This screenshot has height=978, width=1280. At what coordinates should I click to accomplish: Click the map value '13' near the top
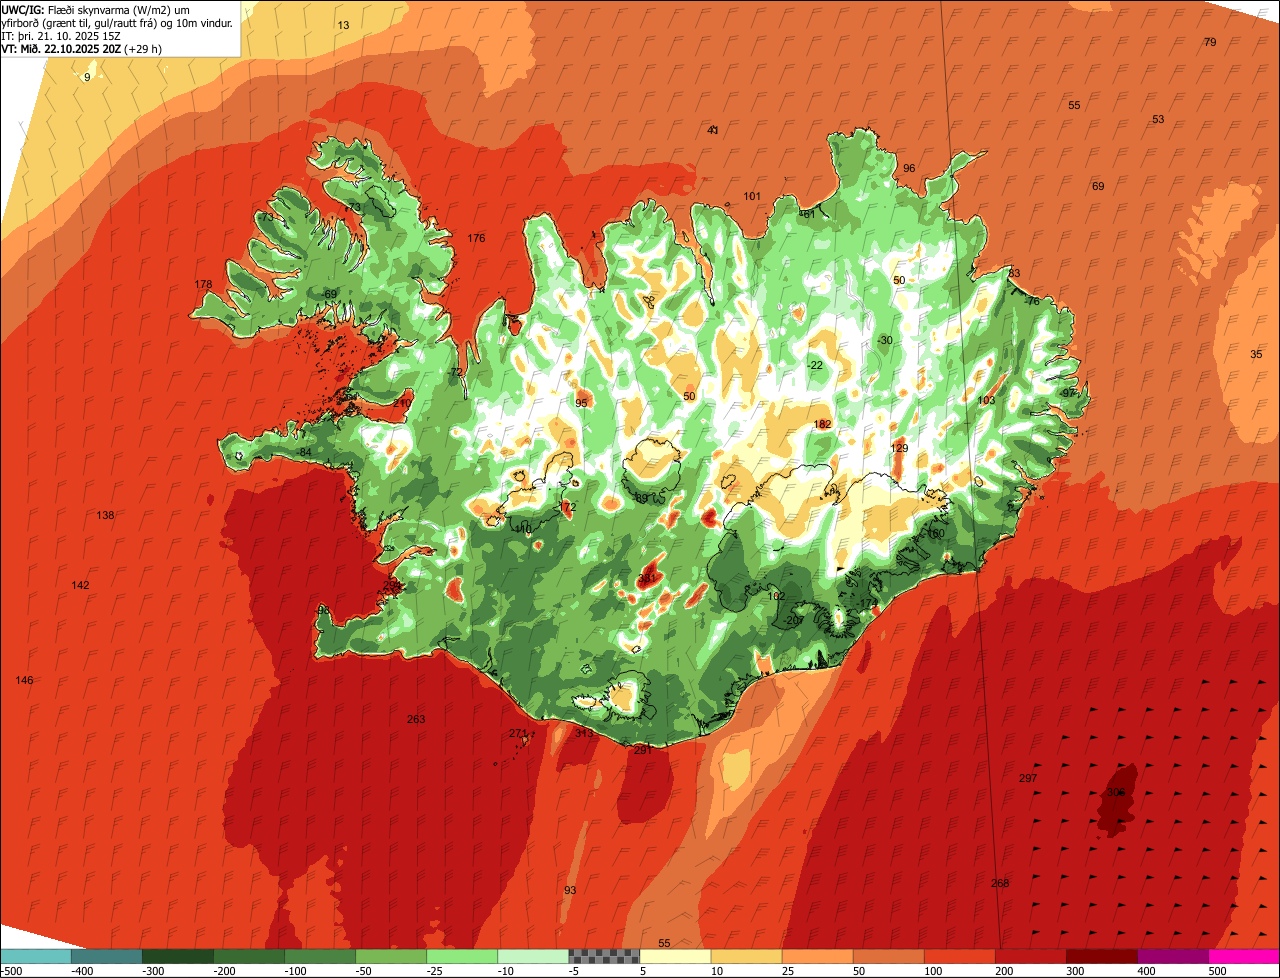click(x=343, y=25)
